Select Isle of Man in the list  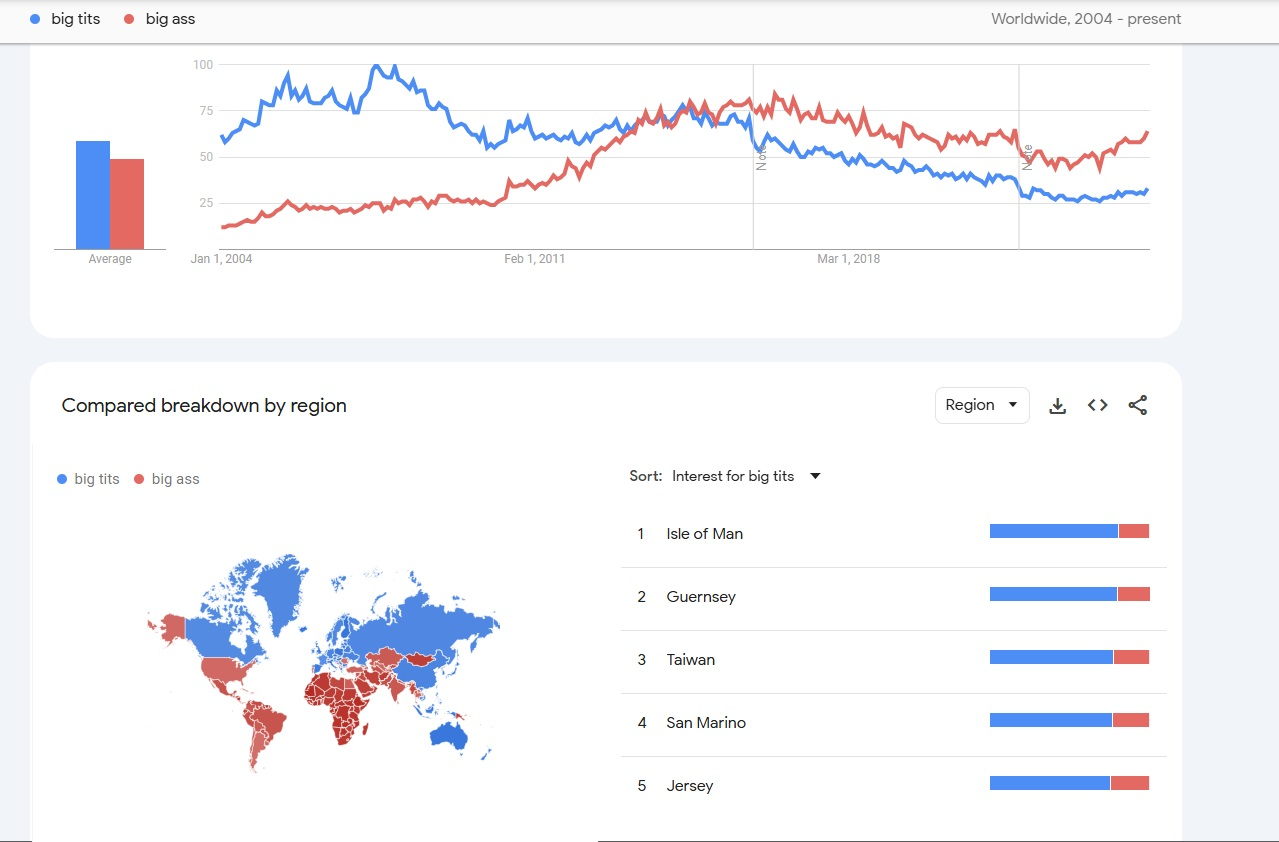(x=893, y=534)
